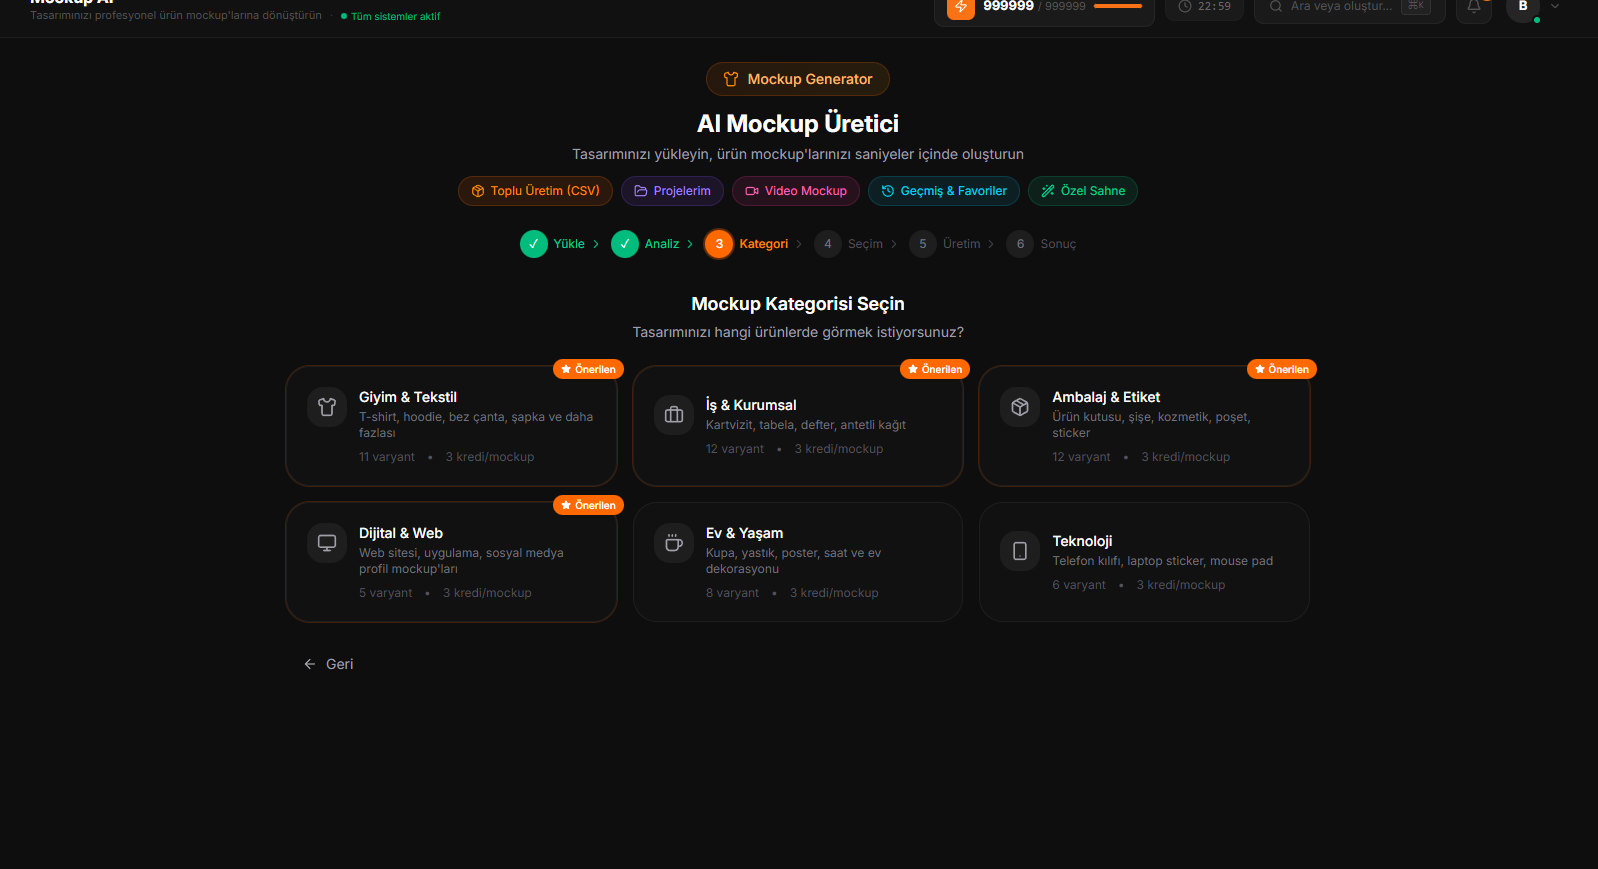The image size is (1598, 869).
Task: Click the Mockup Kategorisi Seçin heading
Action: click(x=798, y=304)
